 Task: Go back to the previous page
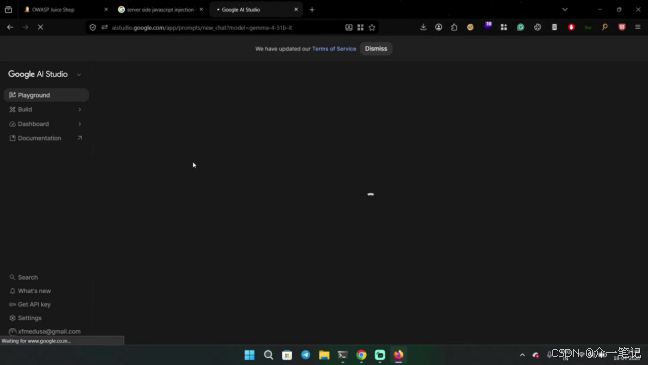[10, 27]
